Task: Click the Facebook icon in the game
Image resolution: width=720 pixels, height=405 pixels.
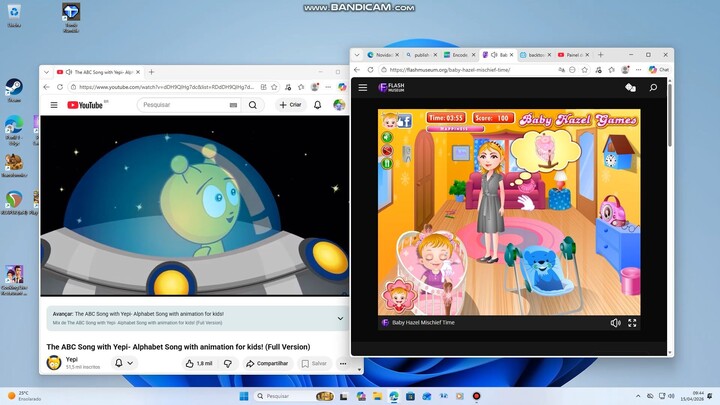Action: click(x=405, y=121)
